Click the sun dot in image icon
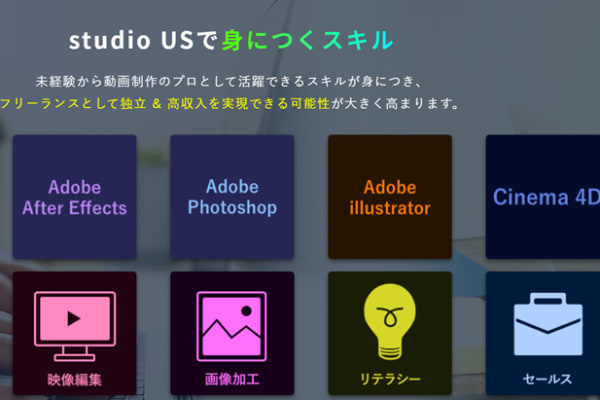 pos(246,311)
